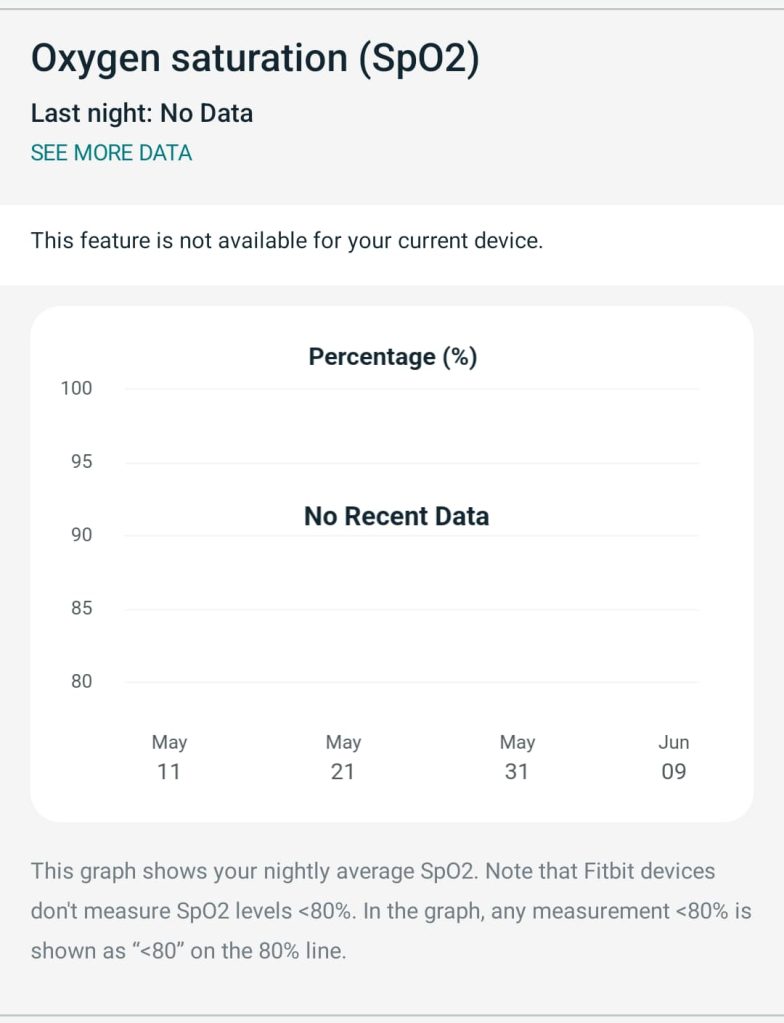Click the 100 y-axis label
Image resolution: width=784 pixels, height=1023 pixels.
76,389
